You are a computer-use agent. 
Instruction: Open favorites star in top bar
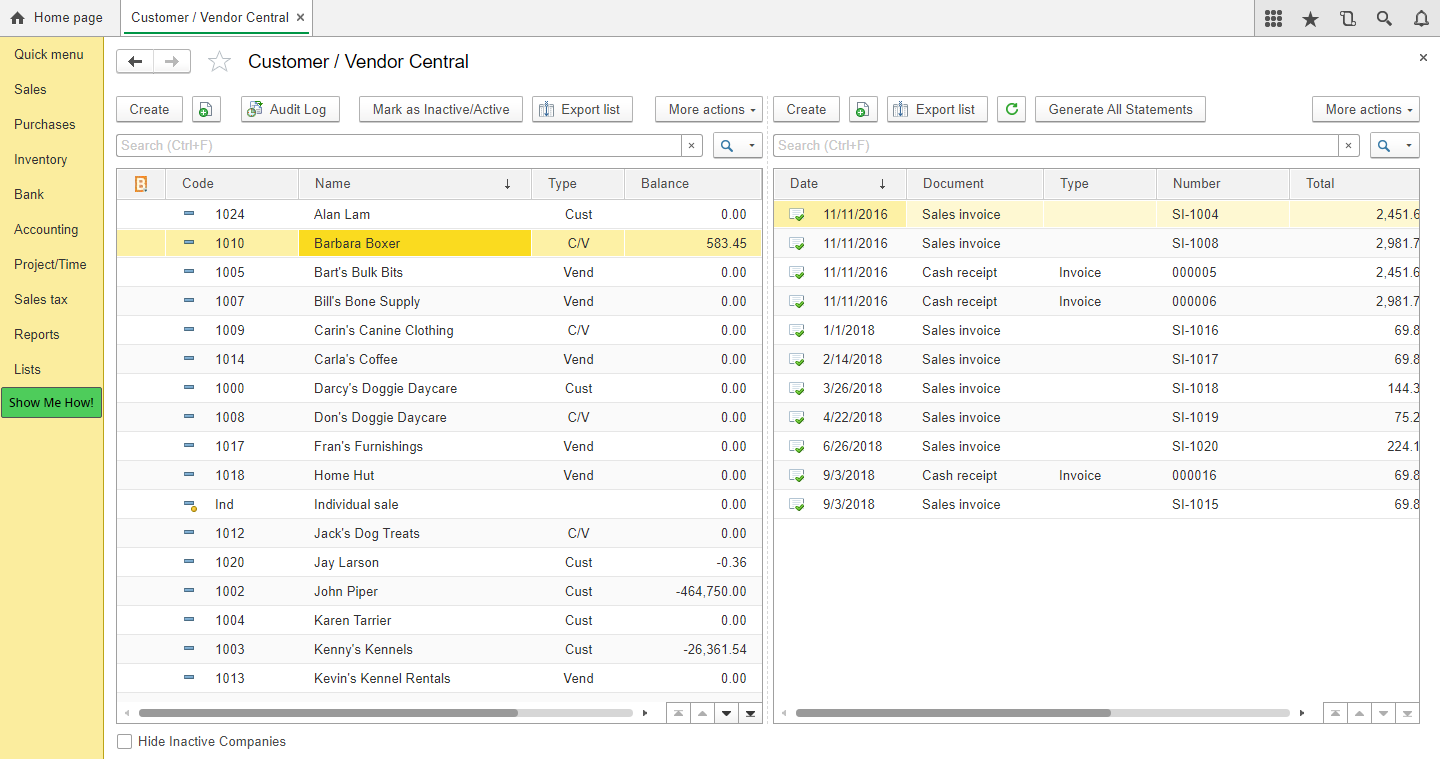[1310, 18]
